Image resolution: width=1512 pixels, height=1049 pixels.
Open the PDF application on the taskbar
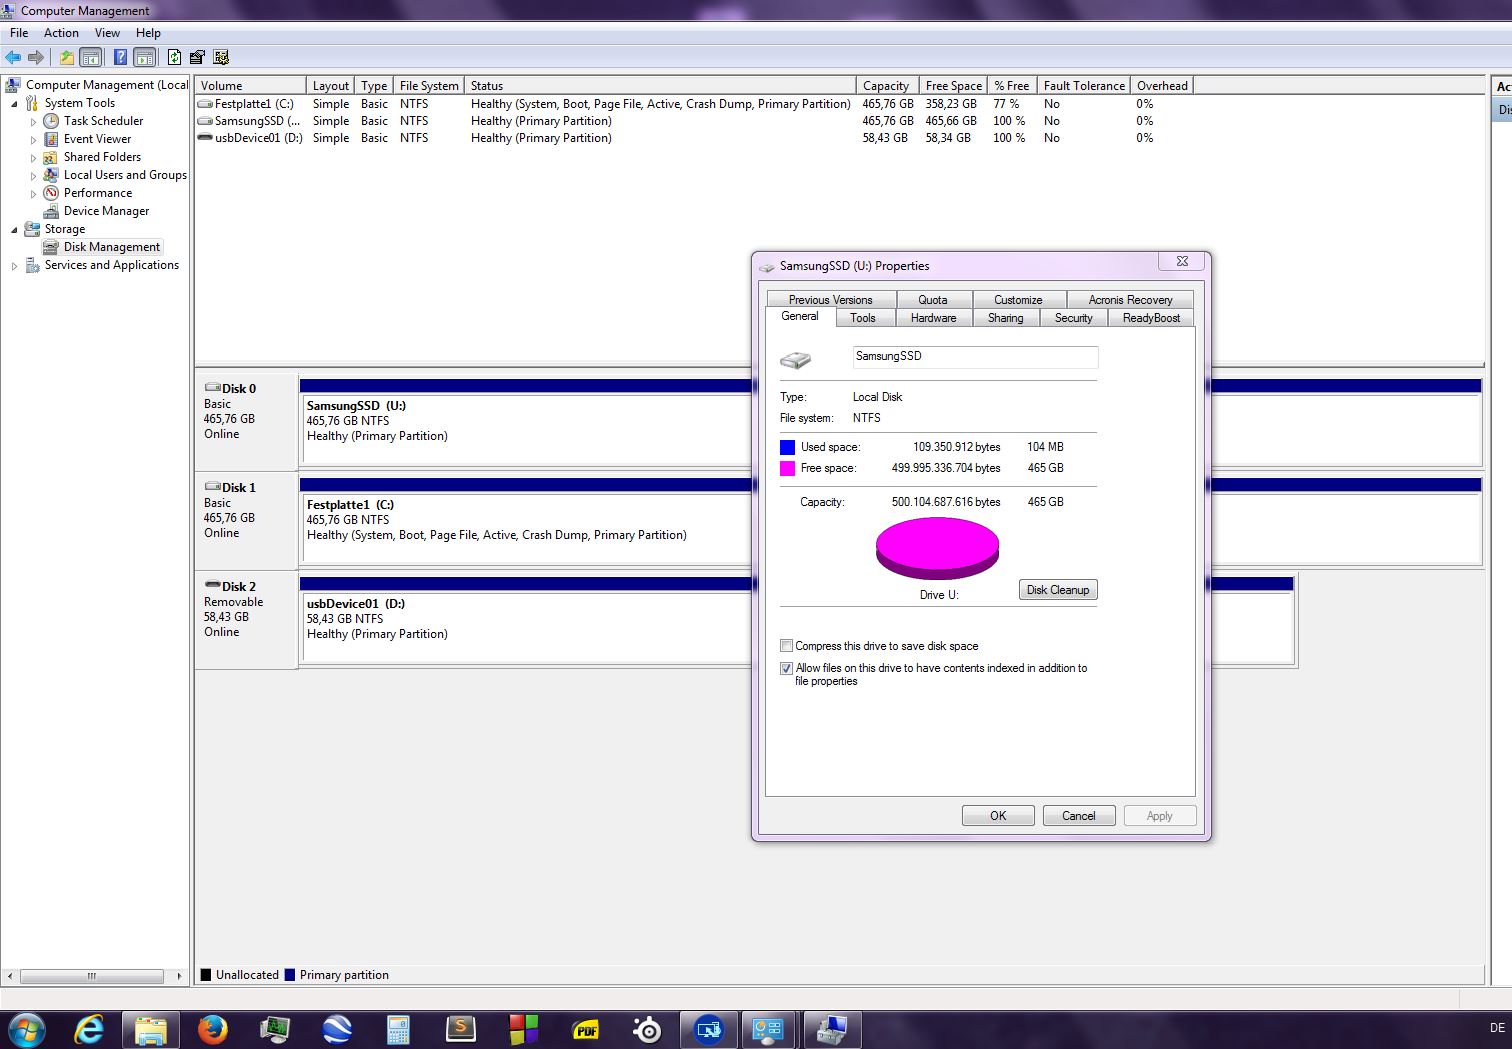pyautogui.click(x=586, y=1029)
